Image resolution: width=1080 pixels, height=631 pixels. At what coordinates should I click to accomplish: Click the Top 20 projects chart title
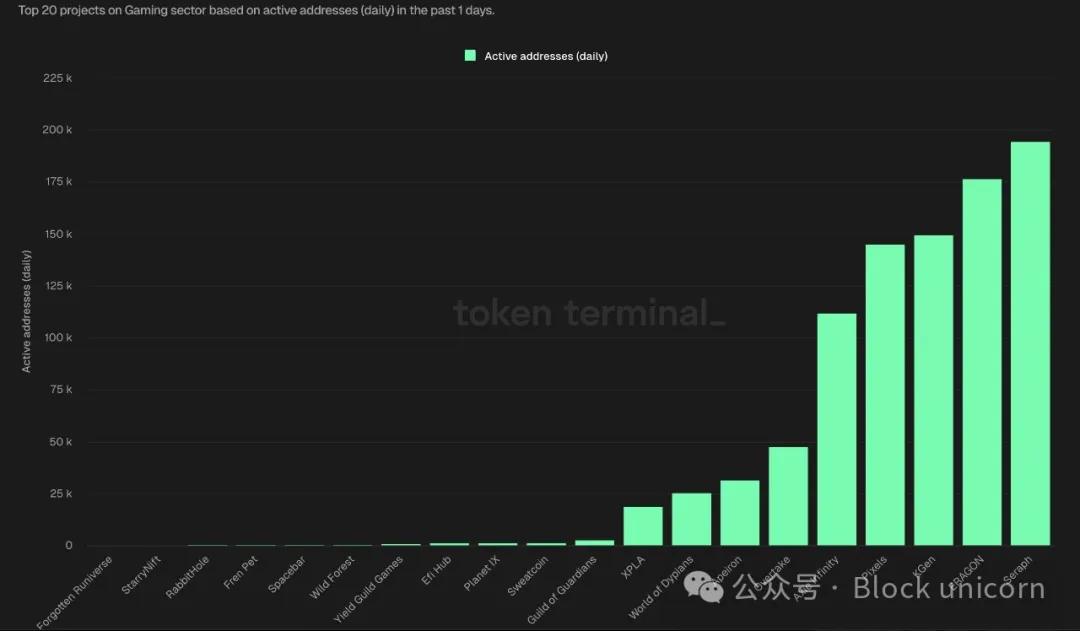pyautogui.click(x=256, y=10)
